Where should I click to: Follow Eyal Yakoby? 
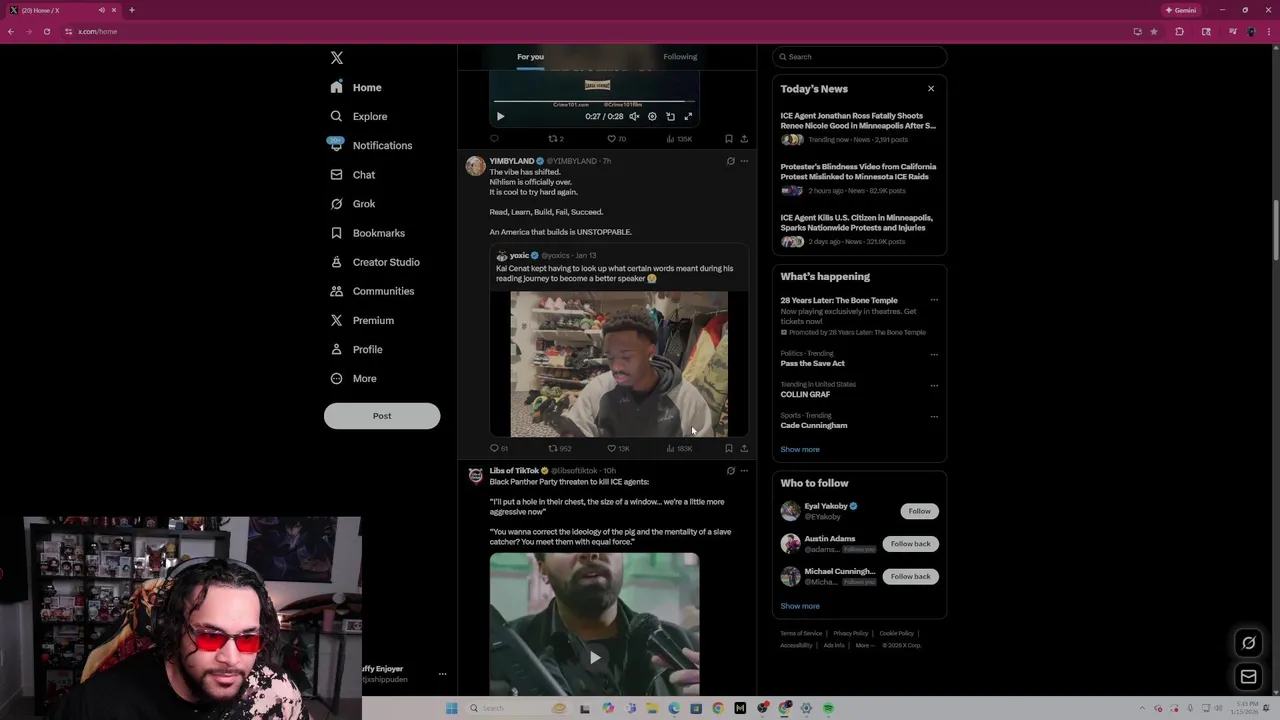[x=919, y=511]
